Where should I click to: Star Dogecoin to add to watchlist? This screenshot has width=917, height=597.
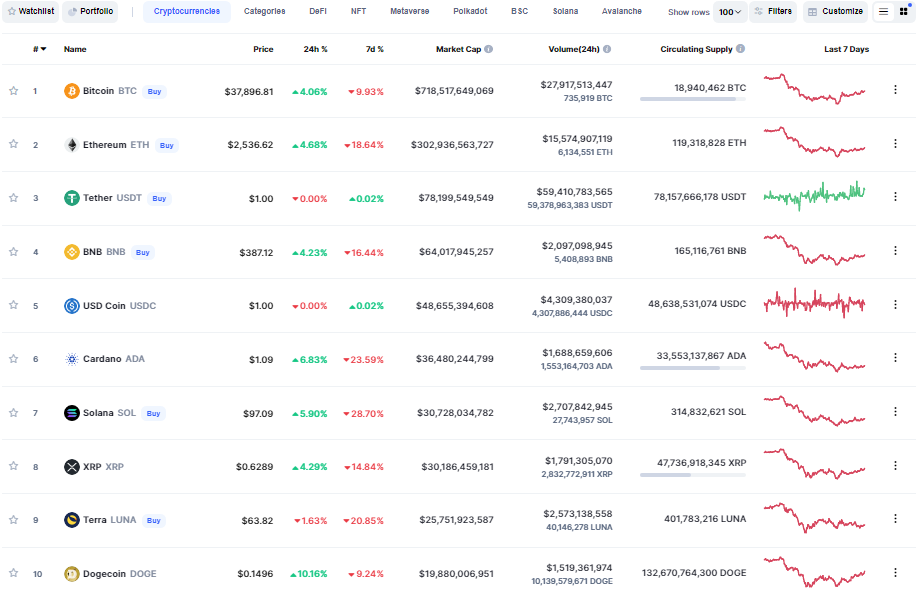click(13, 573)
